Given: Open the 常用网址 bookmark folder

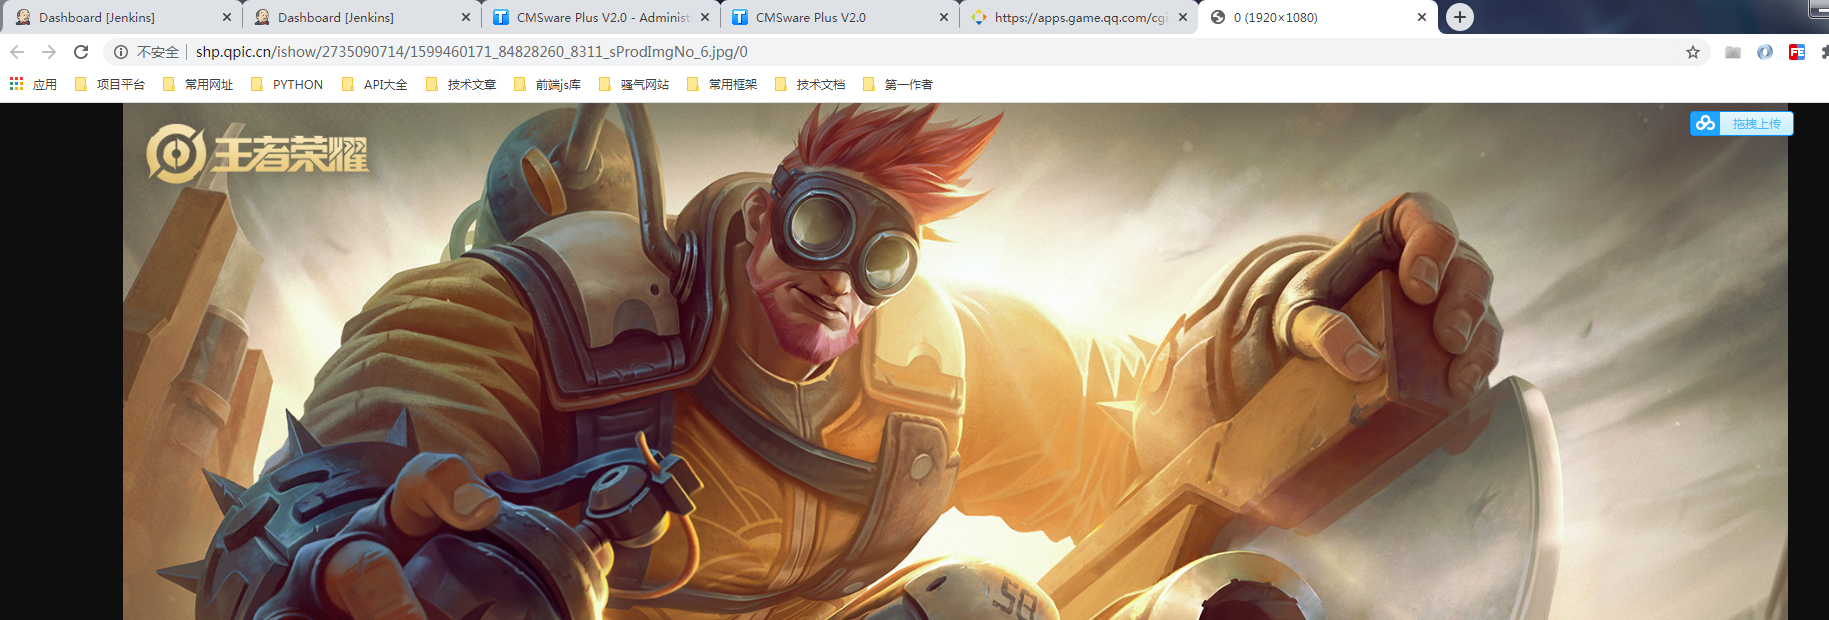Looking at the screenshot, I should (x=198, y=84).
